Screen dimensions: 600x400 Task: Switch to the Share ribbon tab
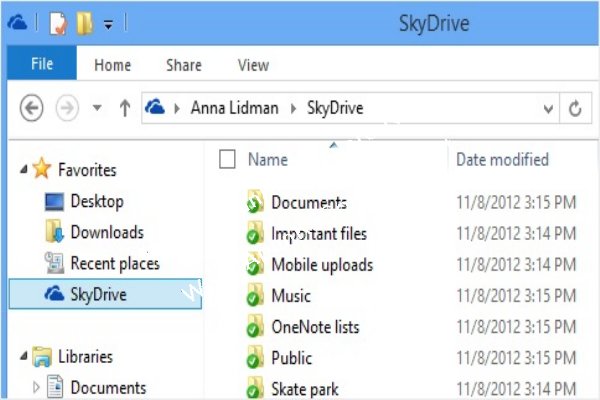[184, 65]
